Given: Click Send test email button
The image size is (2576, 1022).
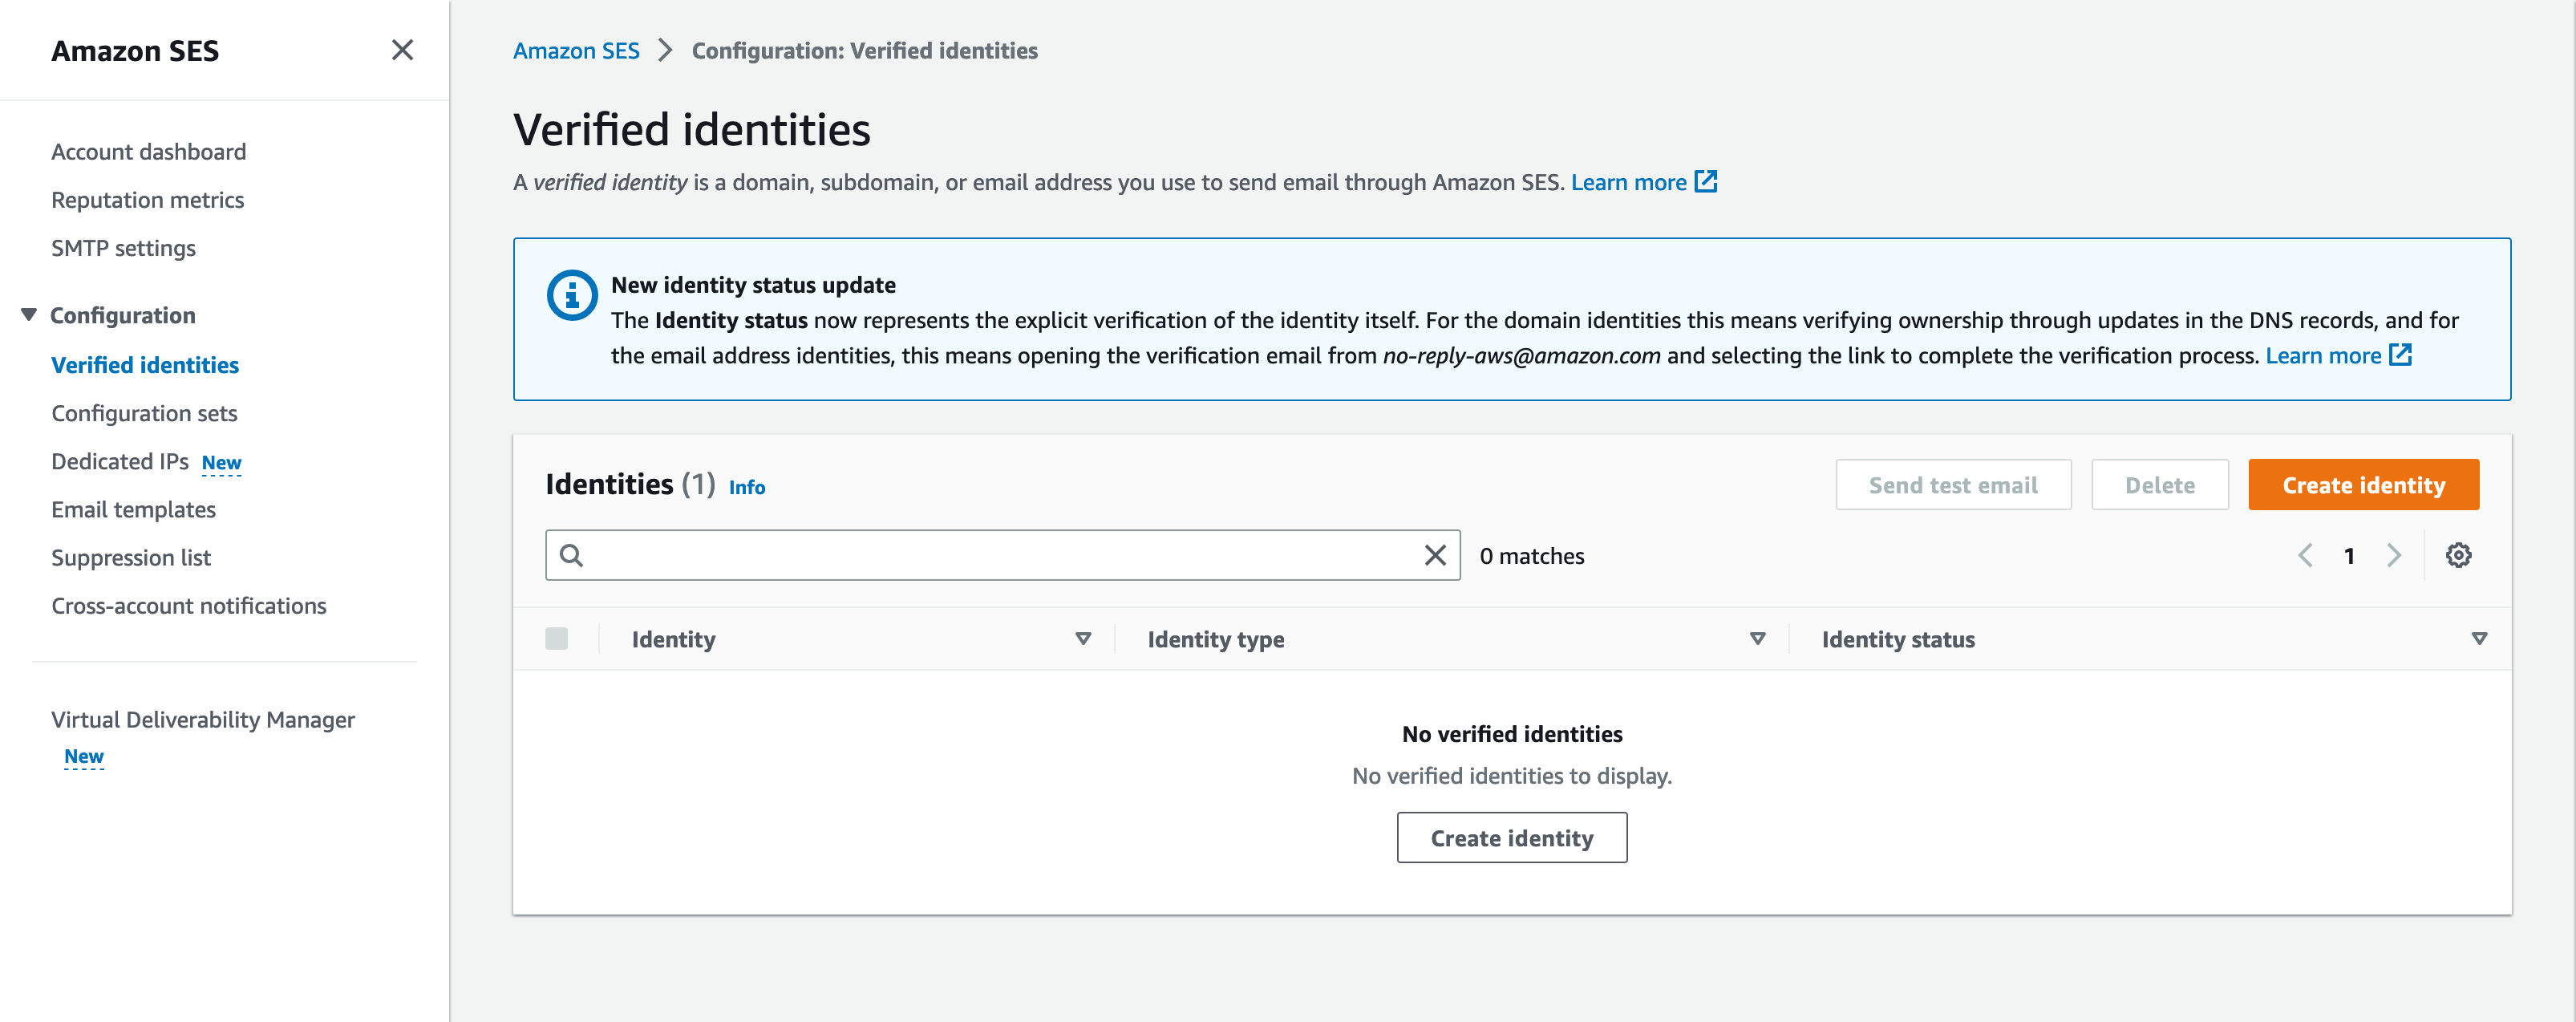Looking at the screenshot, I should click(x=1952, y=485).
